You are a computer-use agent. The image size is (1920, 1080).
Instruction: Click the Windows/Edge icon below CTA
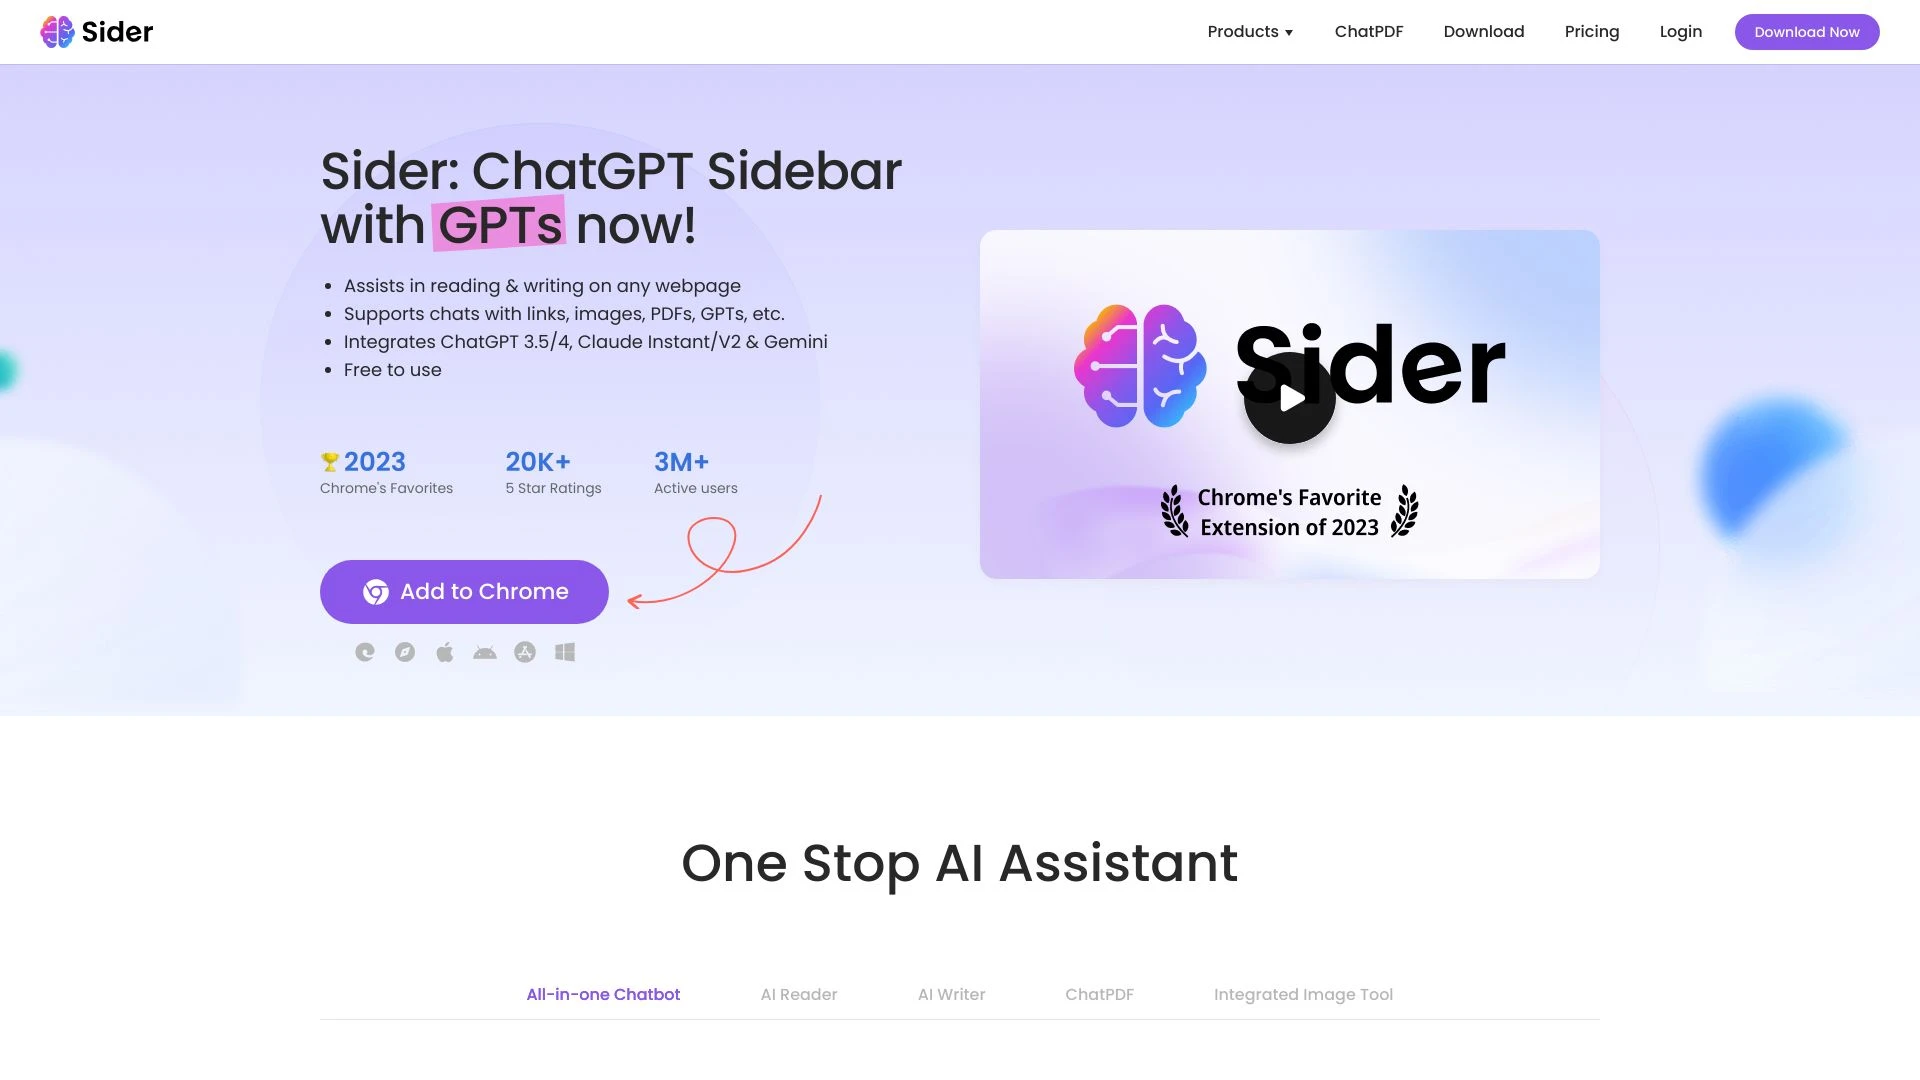tap(564, 651)
